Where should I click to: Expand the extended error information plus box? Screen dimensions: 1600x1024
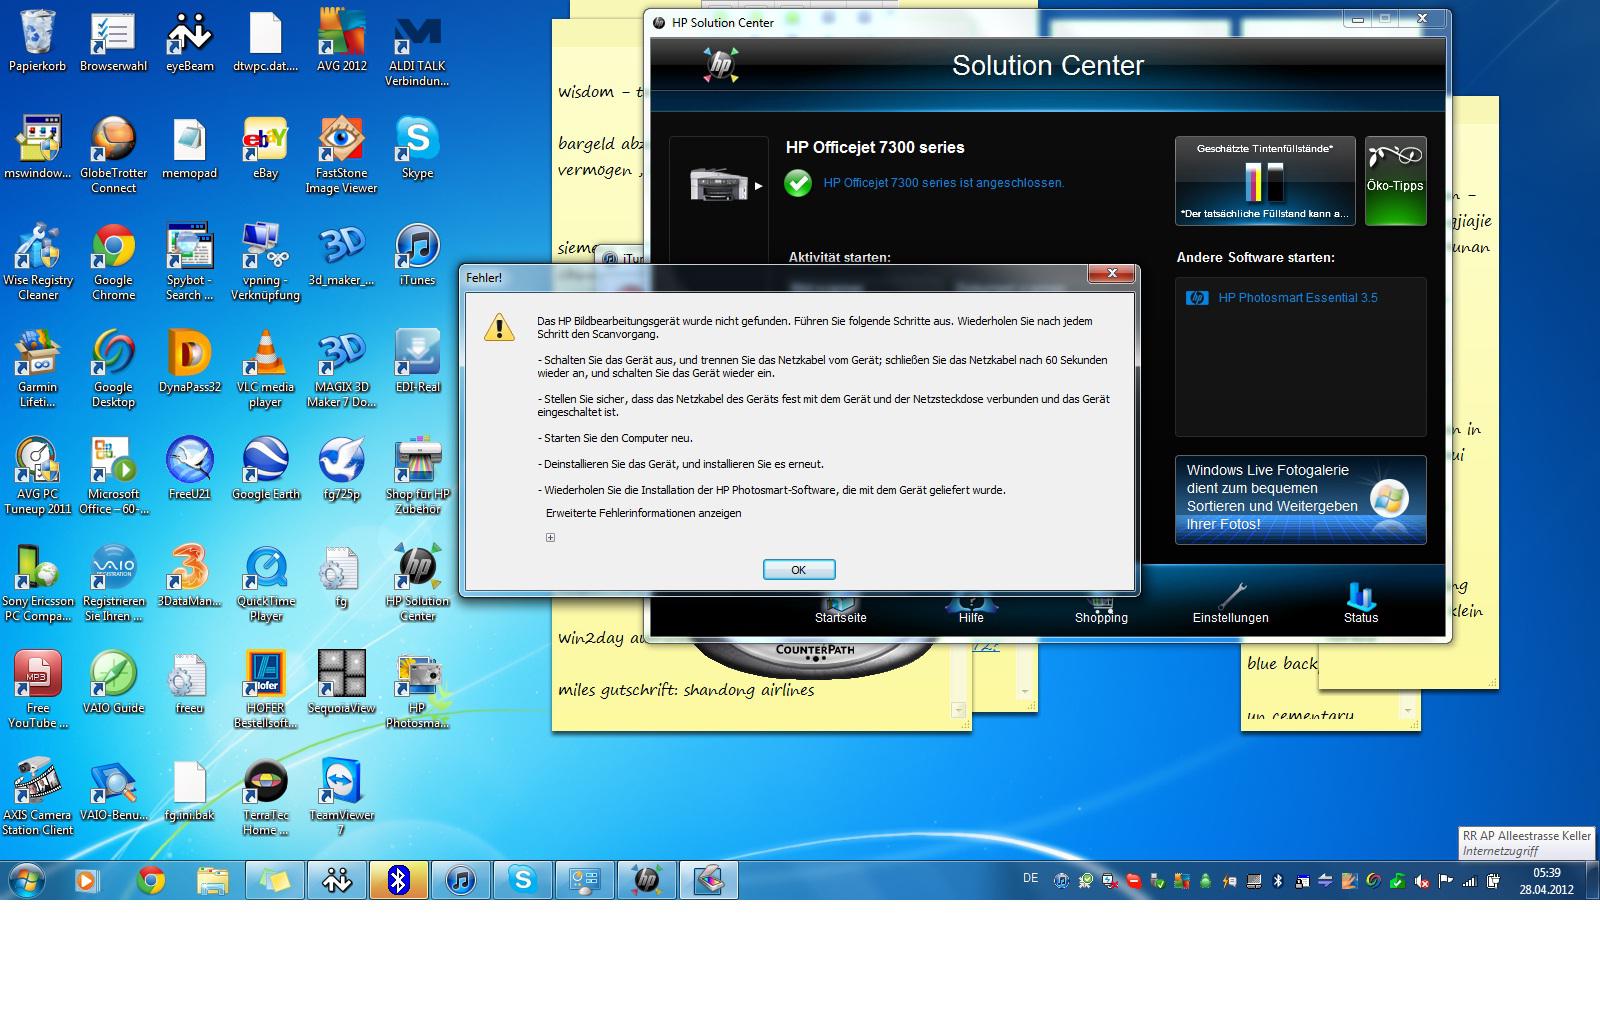pos(550,538)
